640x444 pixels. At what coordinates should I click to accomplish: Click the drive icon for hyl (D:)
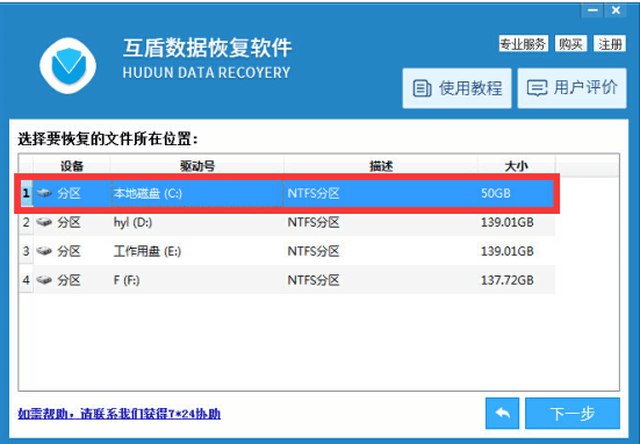tap(44, 222)
